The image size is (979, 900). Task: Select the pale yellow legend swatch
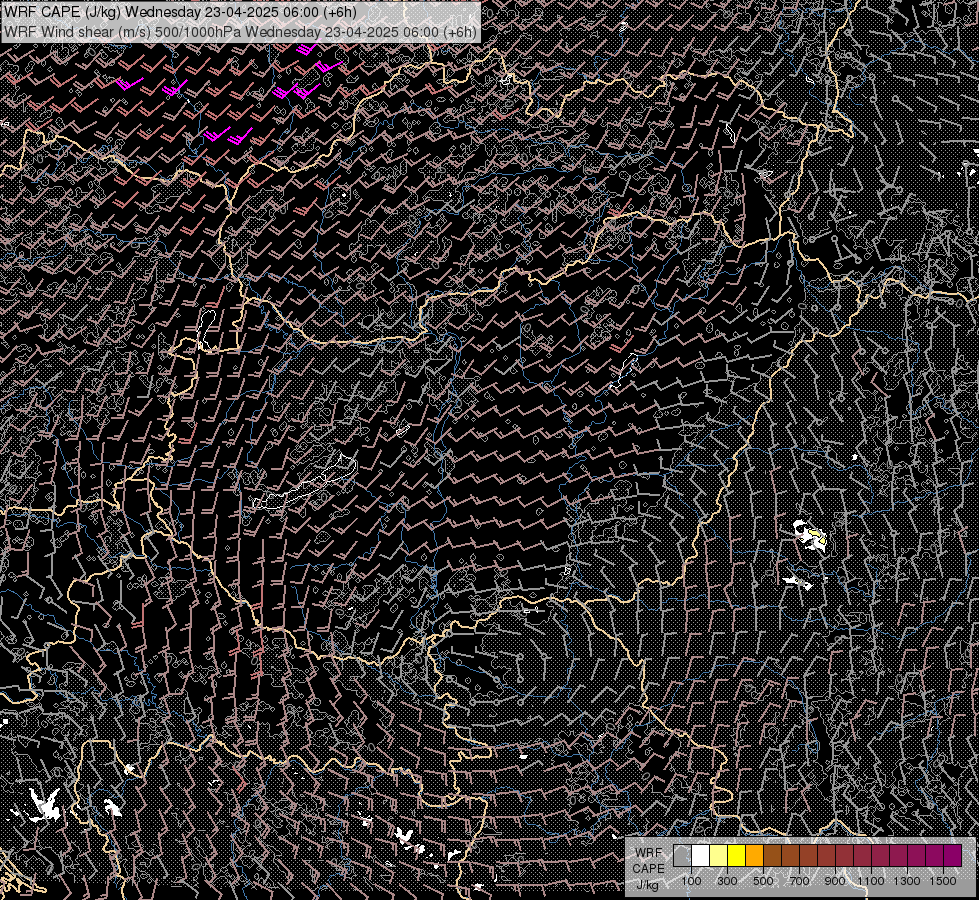tap(719, 855)
